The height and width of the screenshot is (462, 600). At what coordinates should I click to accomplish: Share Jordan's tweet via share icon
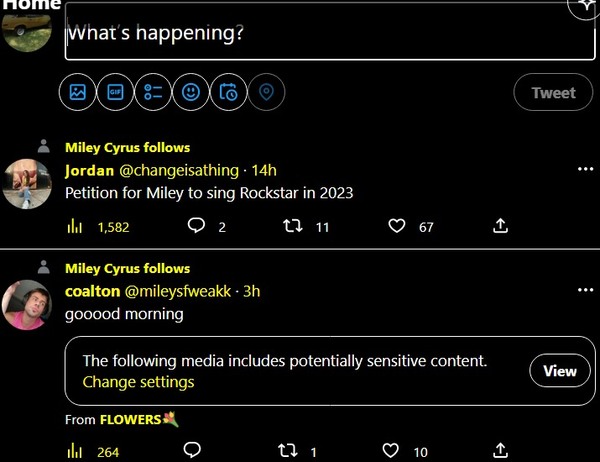pos(501,227)
